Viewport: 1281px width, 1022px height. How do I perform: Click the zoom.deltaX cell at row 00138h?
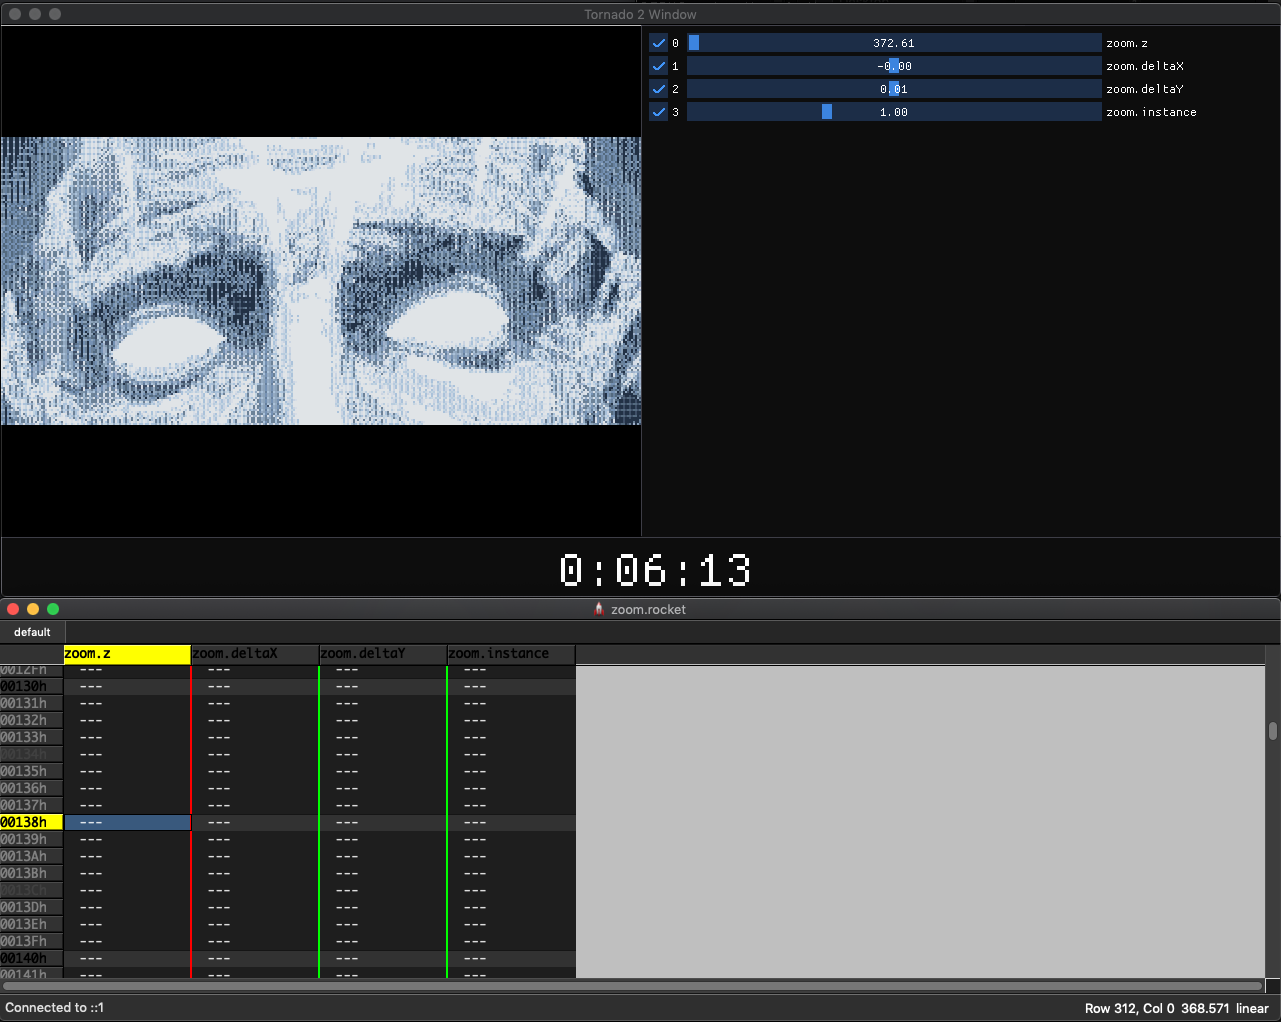(x=255, y=822)
